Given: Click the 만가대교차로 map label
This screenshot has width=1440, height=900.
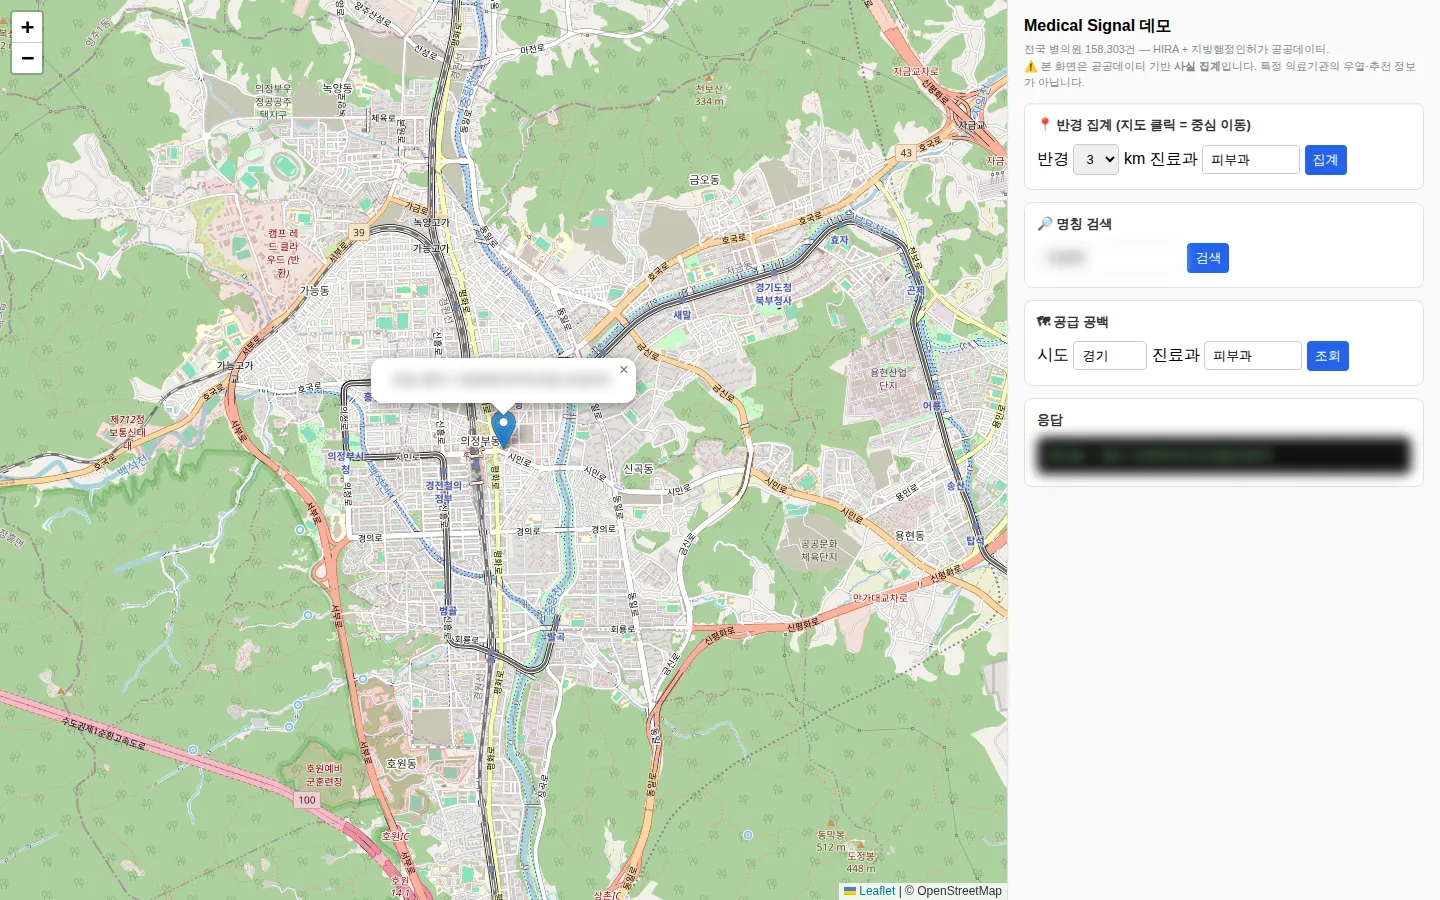Looking at the screenshot, I should tap(880, 598).
